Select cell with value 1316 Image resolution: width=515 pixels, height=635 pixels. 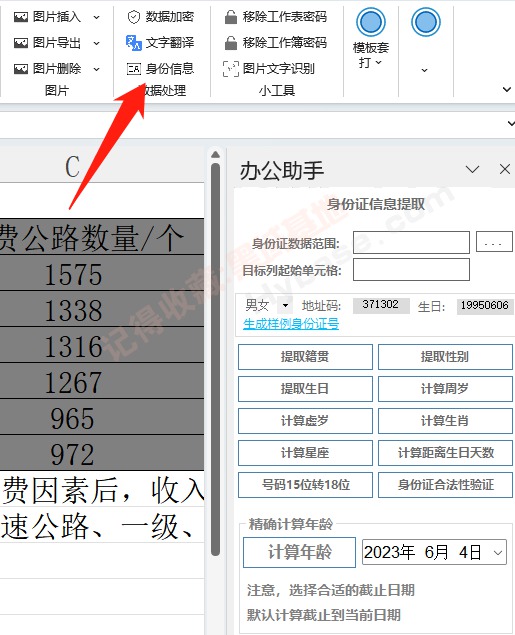[x=102, y=345]
